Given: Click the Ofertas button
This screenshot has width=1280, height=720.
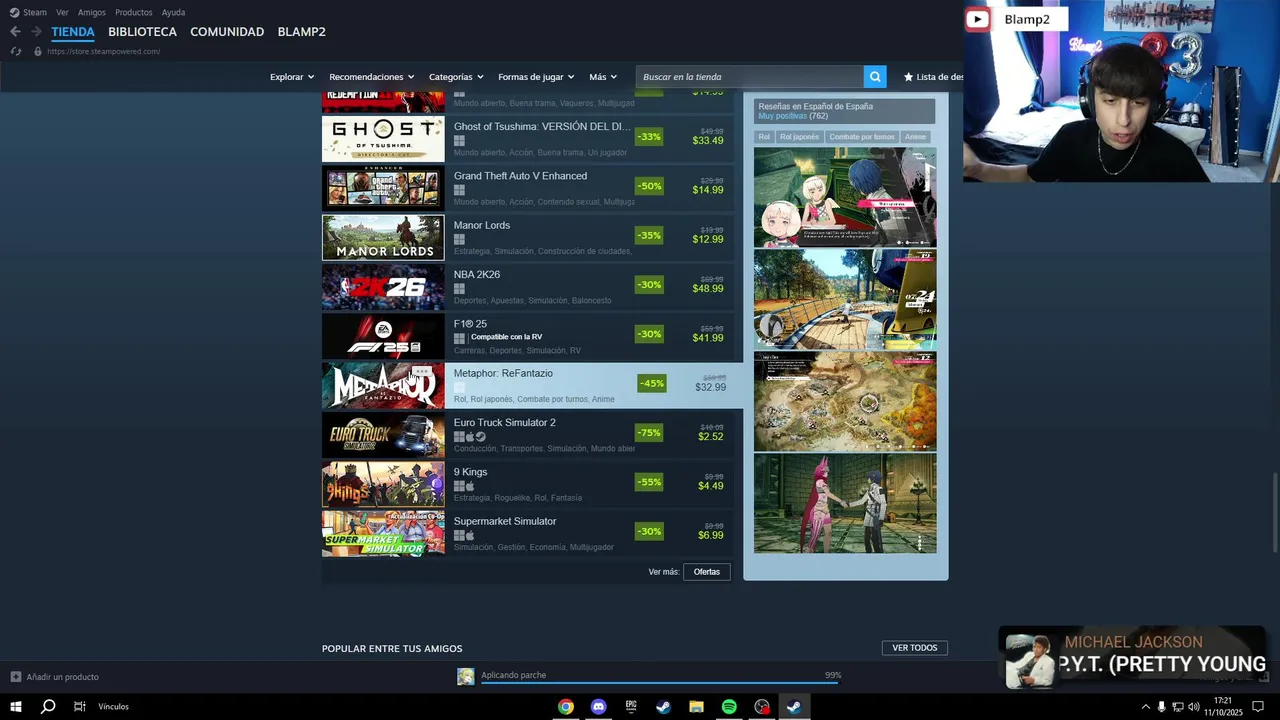Looking at the screenshot, I should [707, 572].
